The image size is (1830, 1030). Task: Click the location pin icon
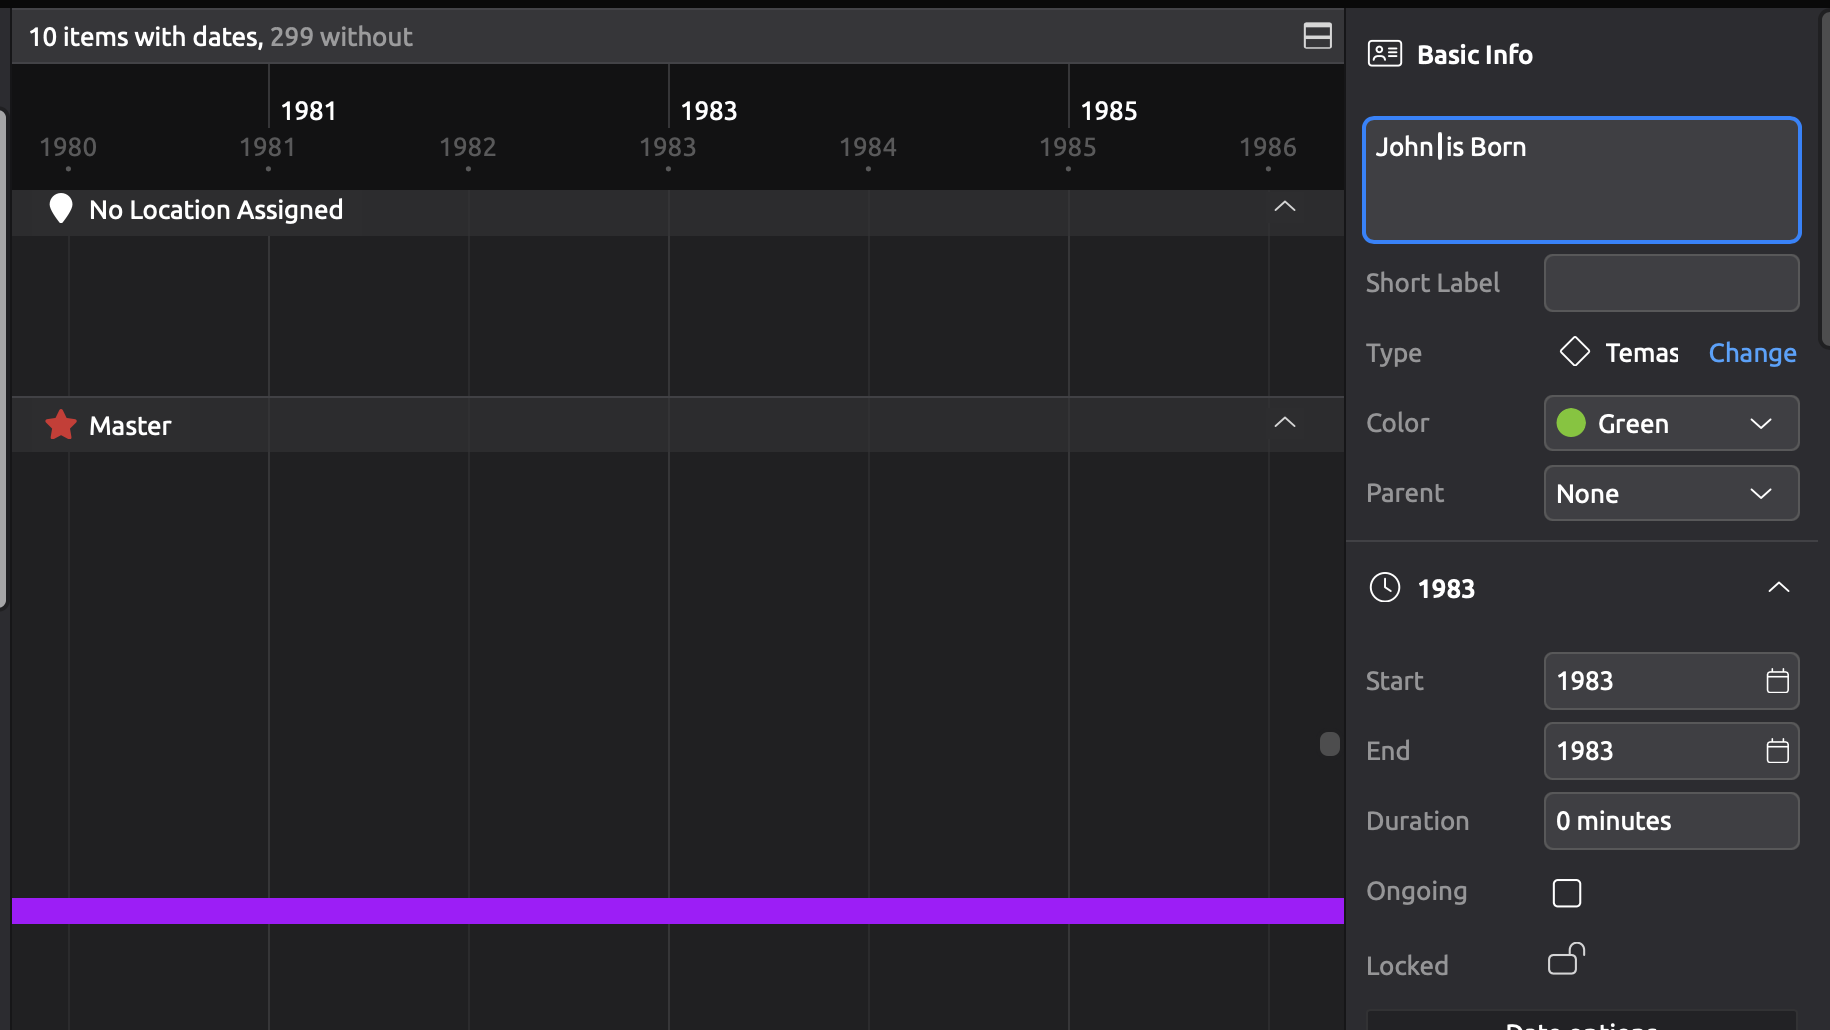click(61, 208)
